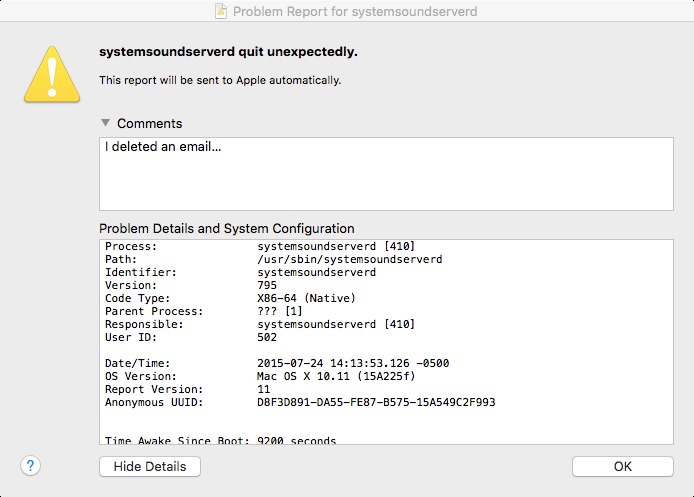Click the Parent Process line

point(200,311)
